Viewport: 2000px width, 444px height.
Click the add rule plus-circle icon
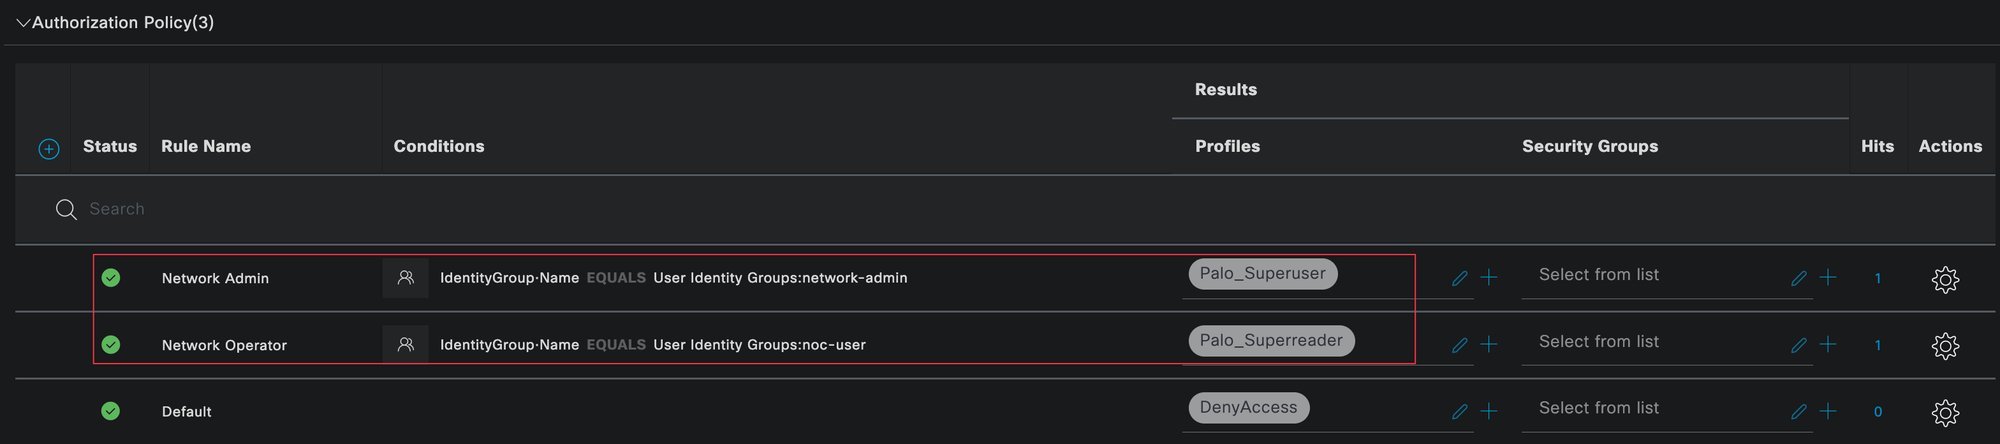(x=49, y=148)
